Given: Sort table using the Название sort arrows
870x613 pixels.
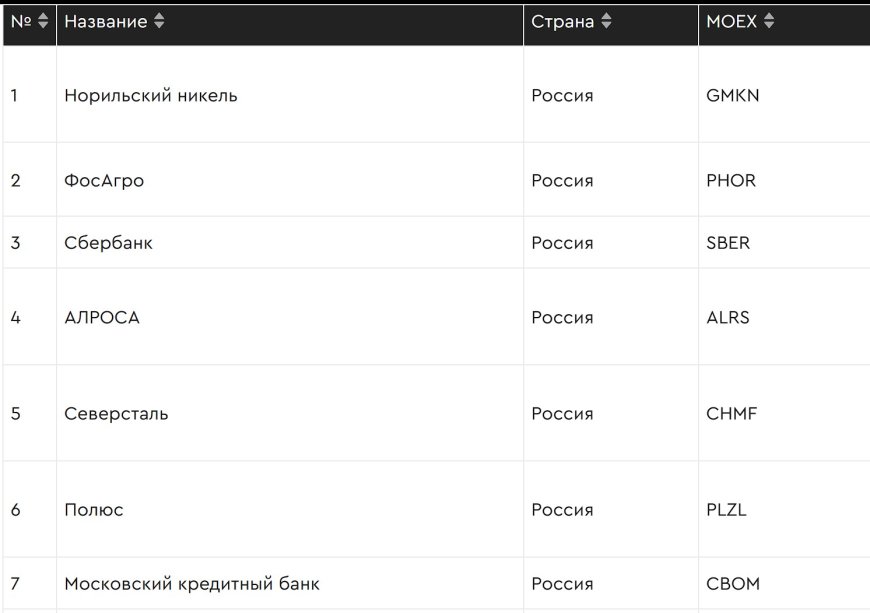Looking at the screenshot, I should [160, 21].
